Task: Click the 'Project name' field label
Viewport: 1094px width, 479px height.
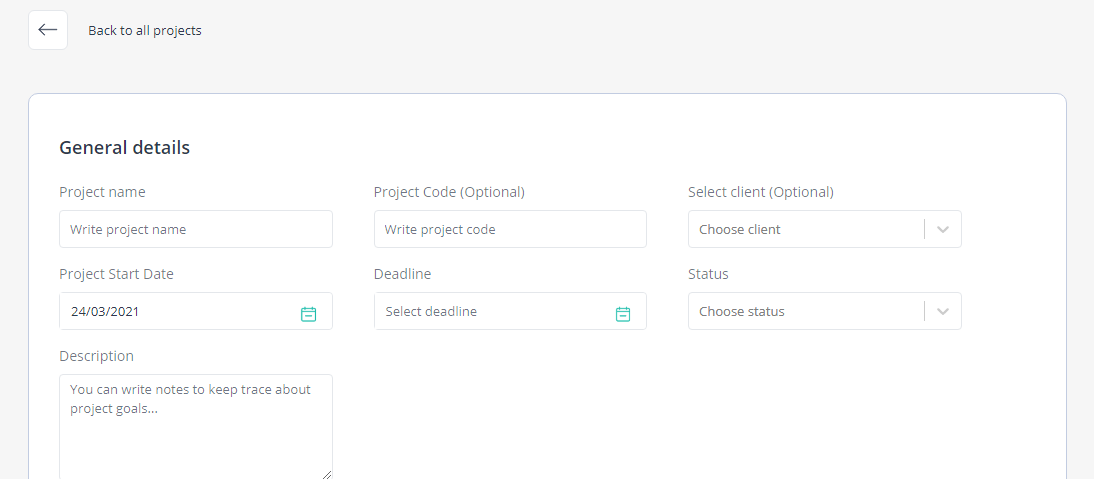Action: [x=103, y=192]
